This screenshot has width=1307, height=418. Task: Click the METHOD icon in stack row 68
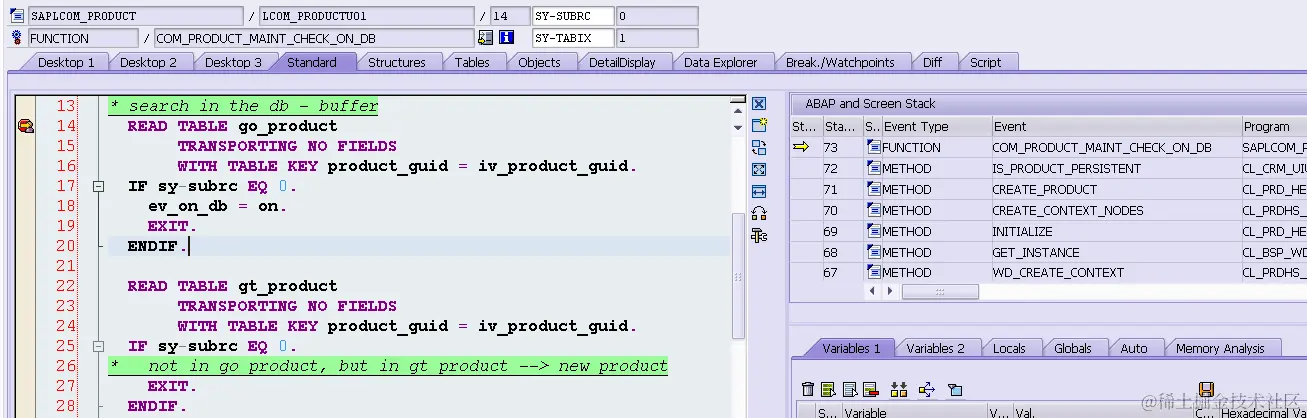(873, 252)
